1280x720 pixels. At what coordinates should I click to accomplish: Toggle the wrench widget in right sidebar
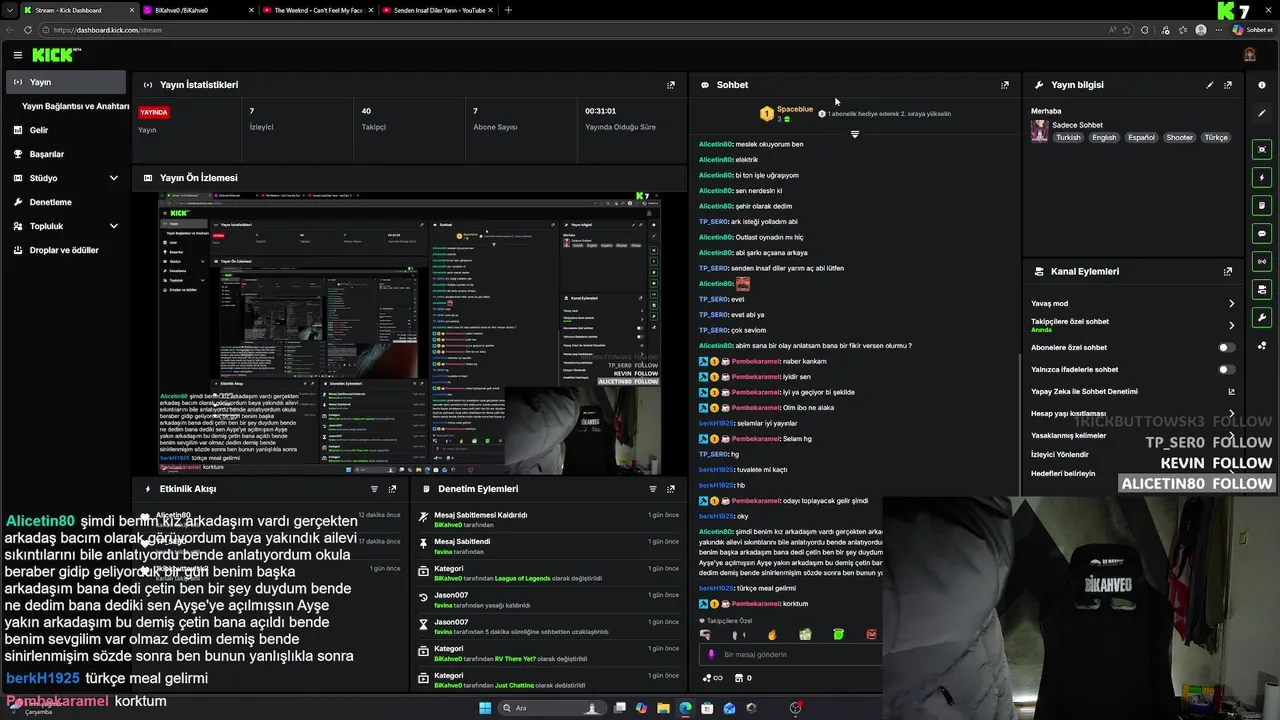1262,318
